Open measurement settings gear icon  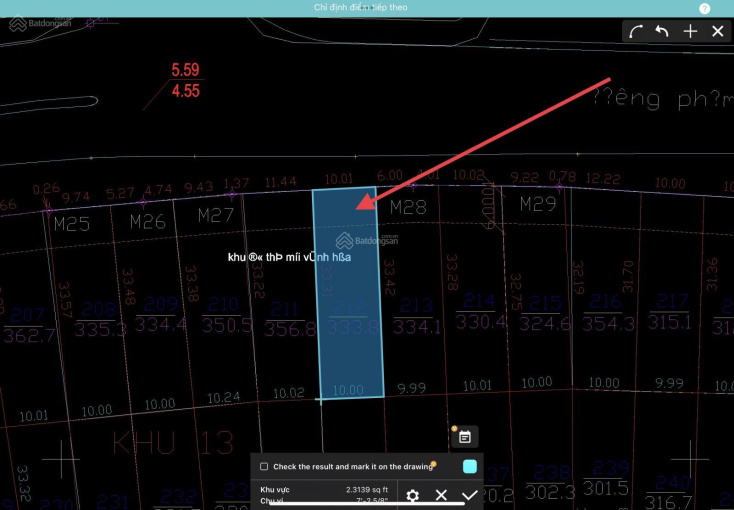(x=412, y=495)
